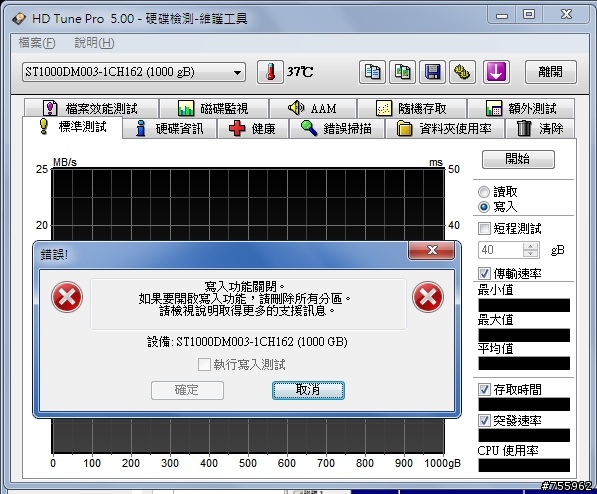Check the 執行寫入測試 checkbox in the dialog

pyautogui.click(x=204, y=365)
